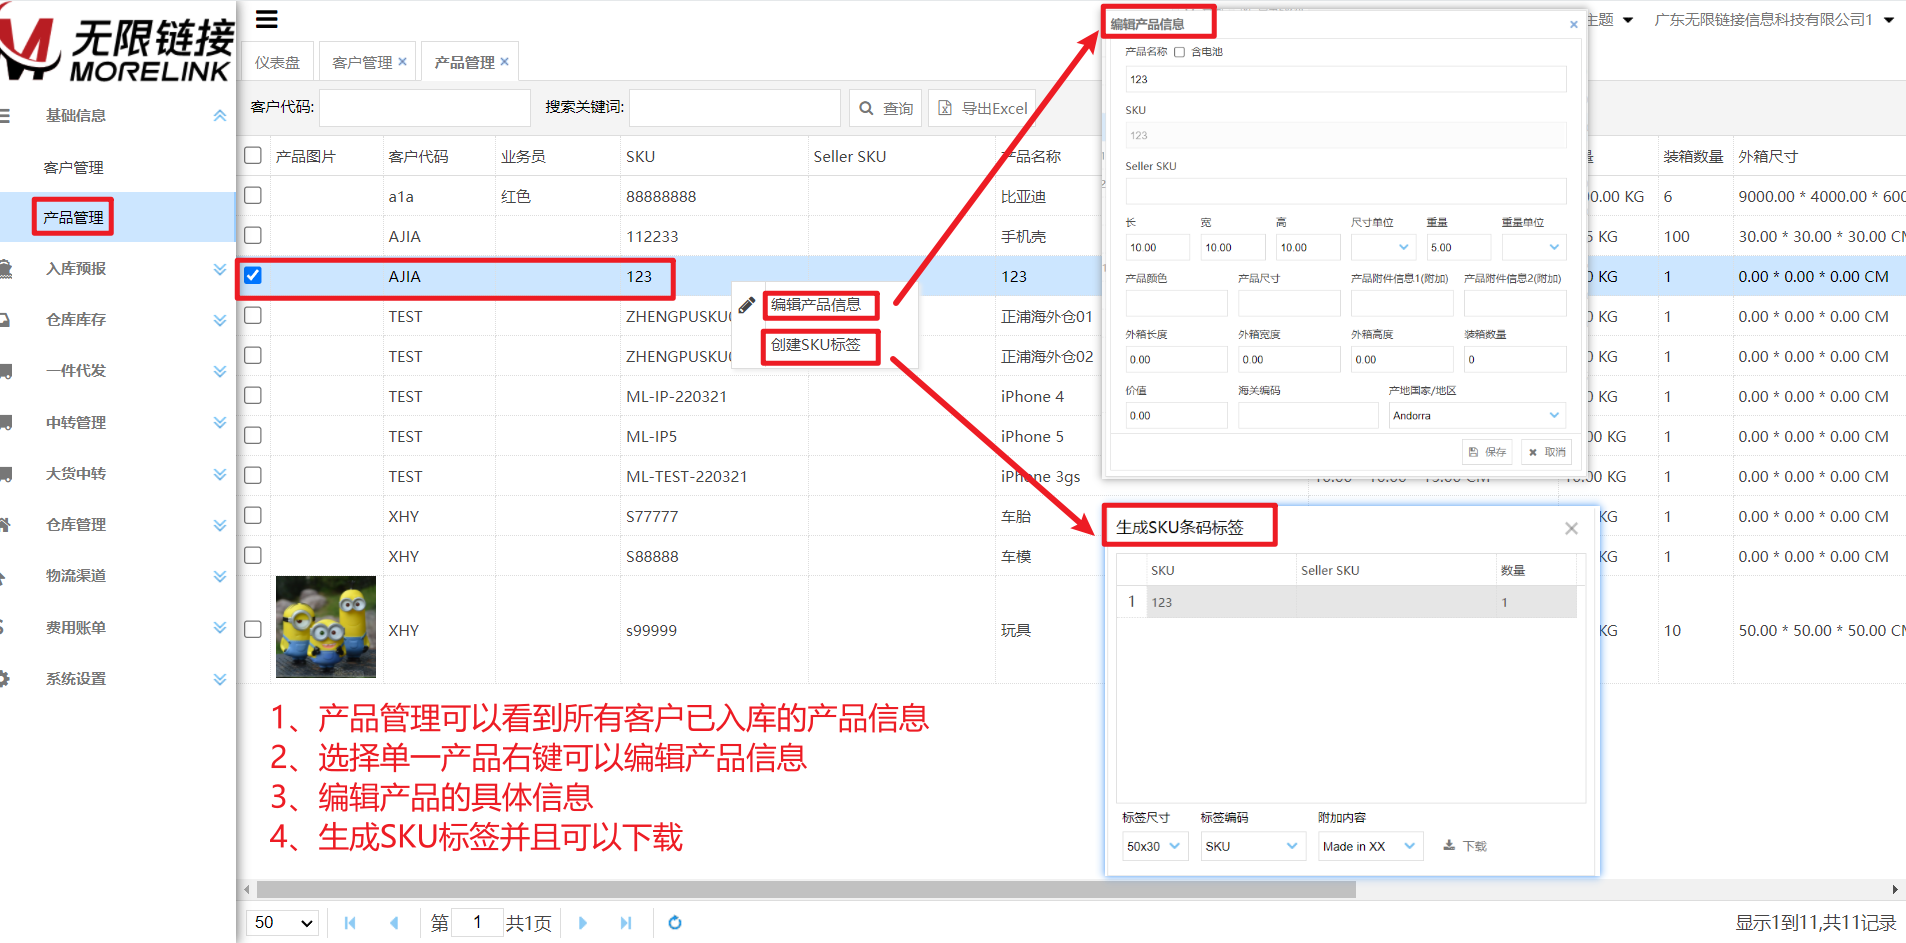Expand the 费用账单 sidebar section
Screen dimensions: 1906x943
point(220,627)
